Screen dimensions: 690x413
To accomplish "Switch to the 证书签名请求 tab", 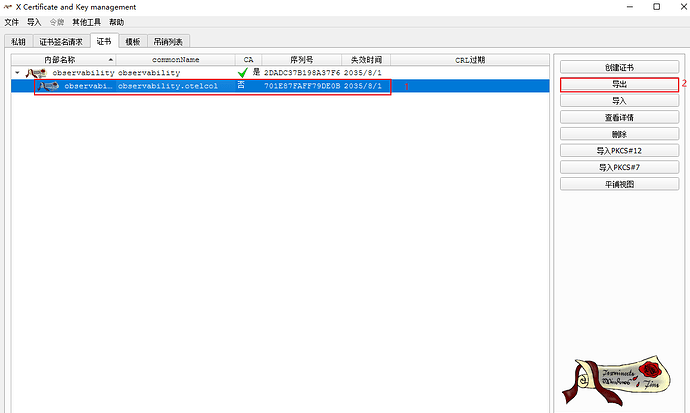I will (61, 41).
